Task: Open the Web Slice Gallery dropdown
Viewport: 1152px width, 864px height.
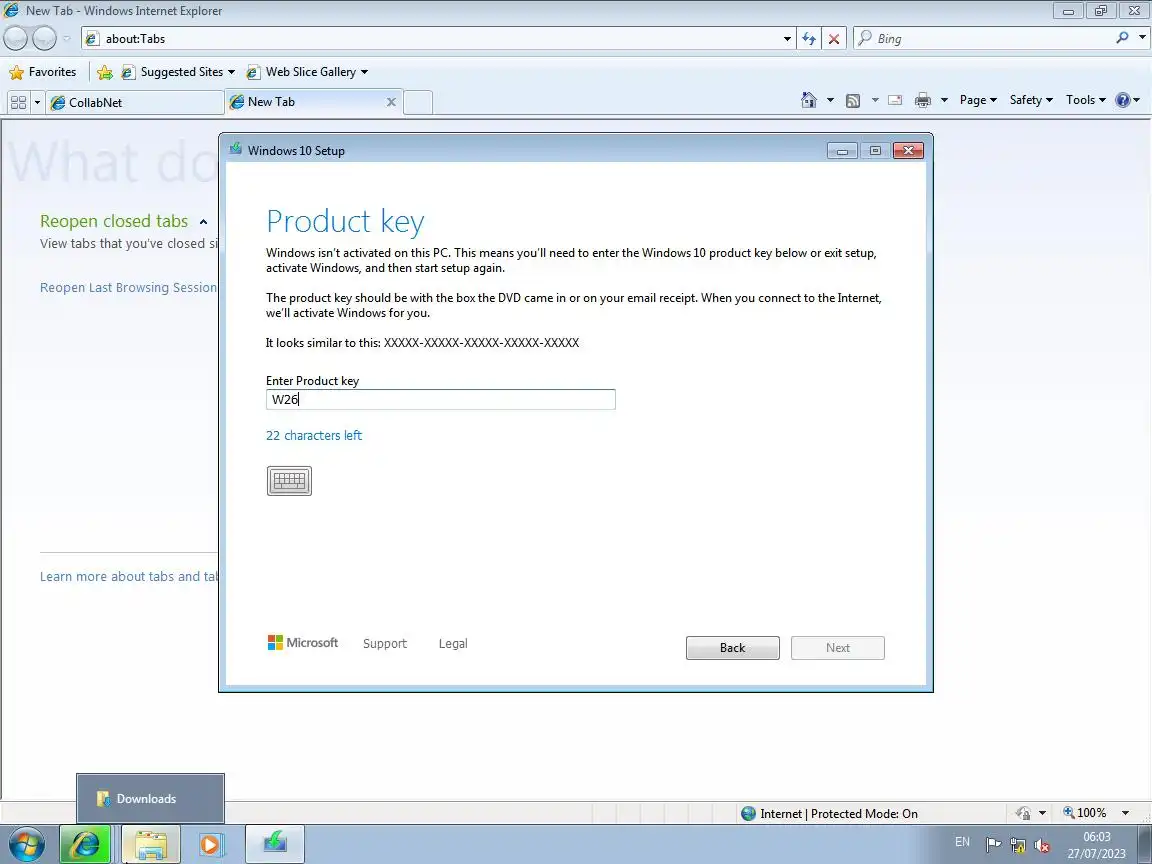Action: 307,72
